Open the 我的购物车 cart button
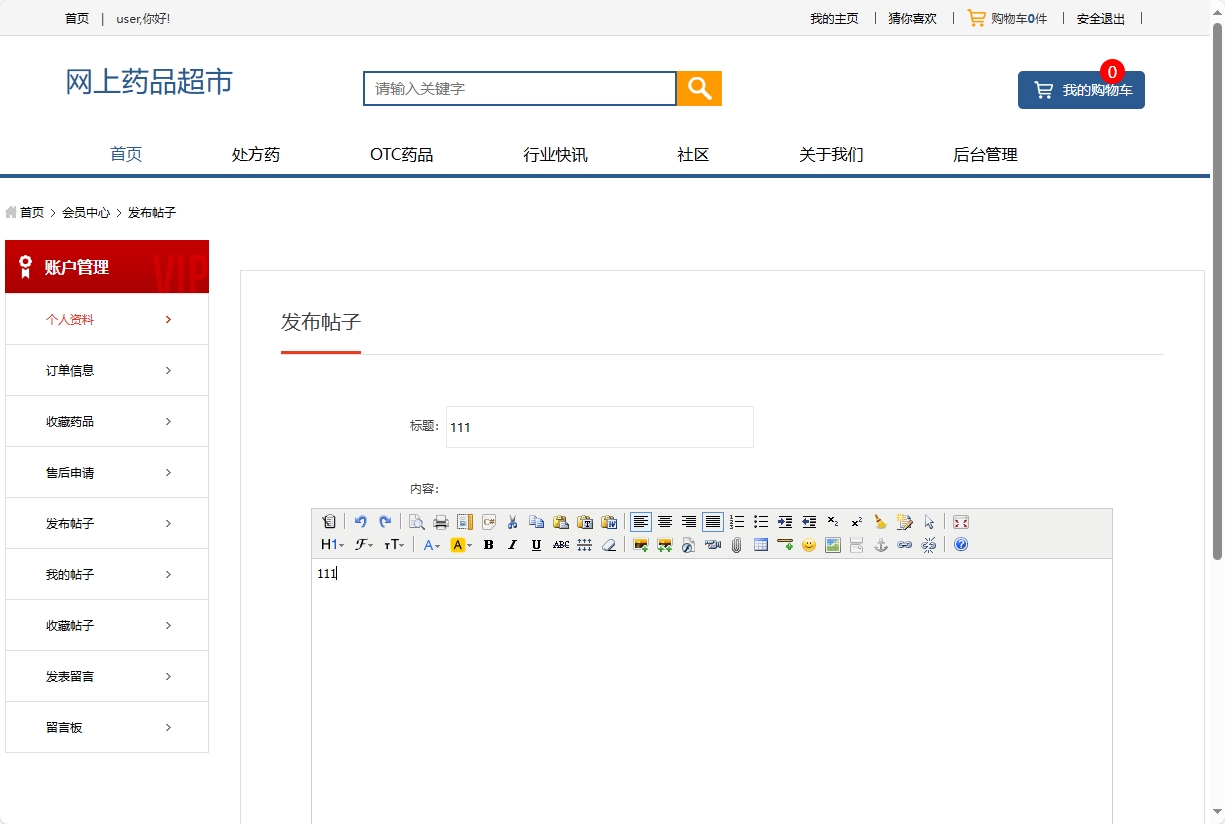The image size is (1225, 824). (1081, 90)
